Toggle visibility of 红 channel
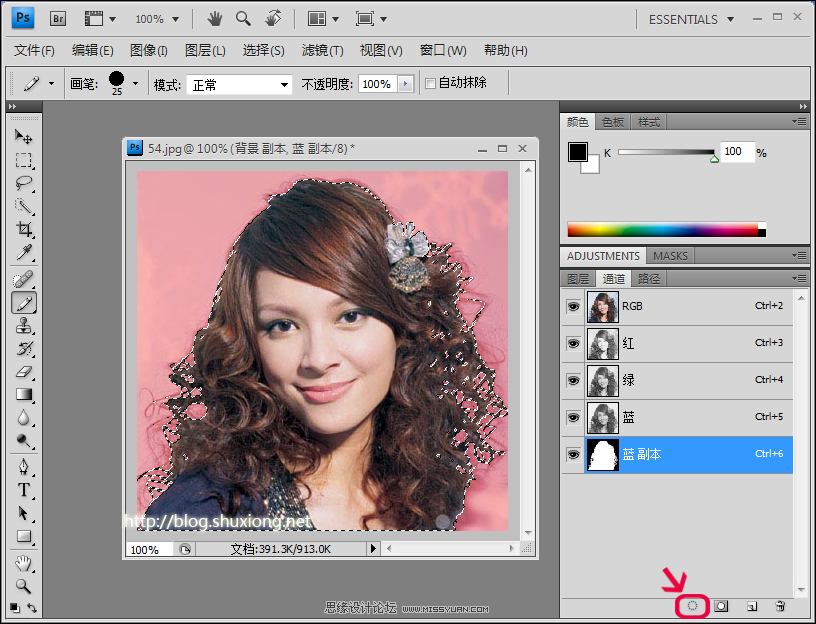 coord(573,343)
